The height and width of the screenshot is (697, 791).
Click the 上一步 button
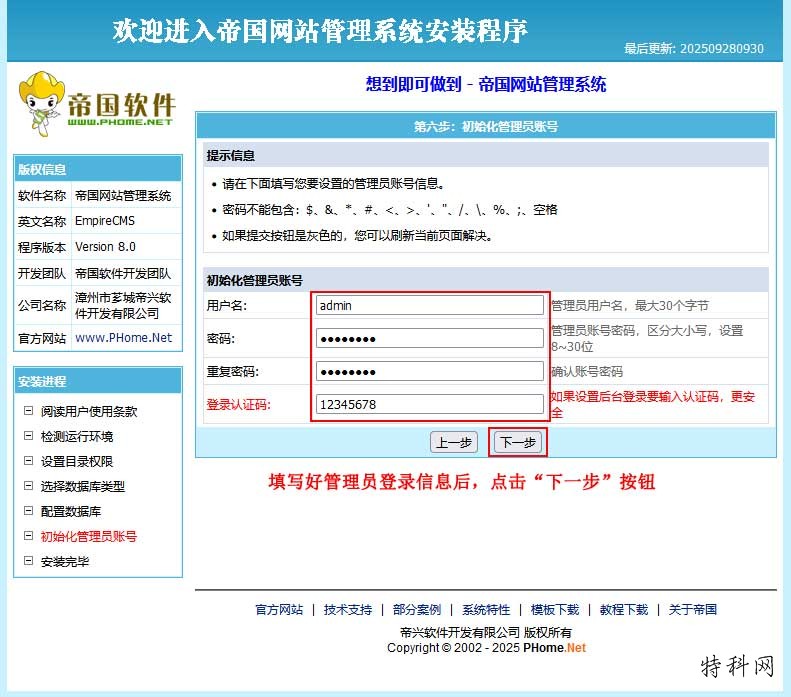[454, 442]
